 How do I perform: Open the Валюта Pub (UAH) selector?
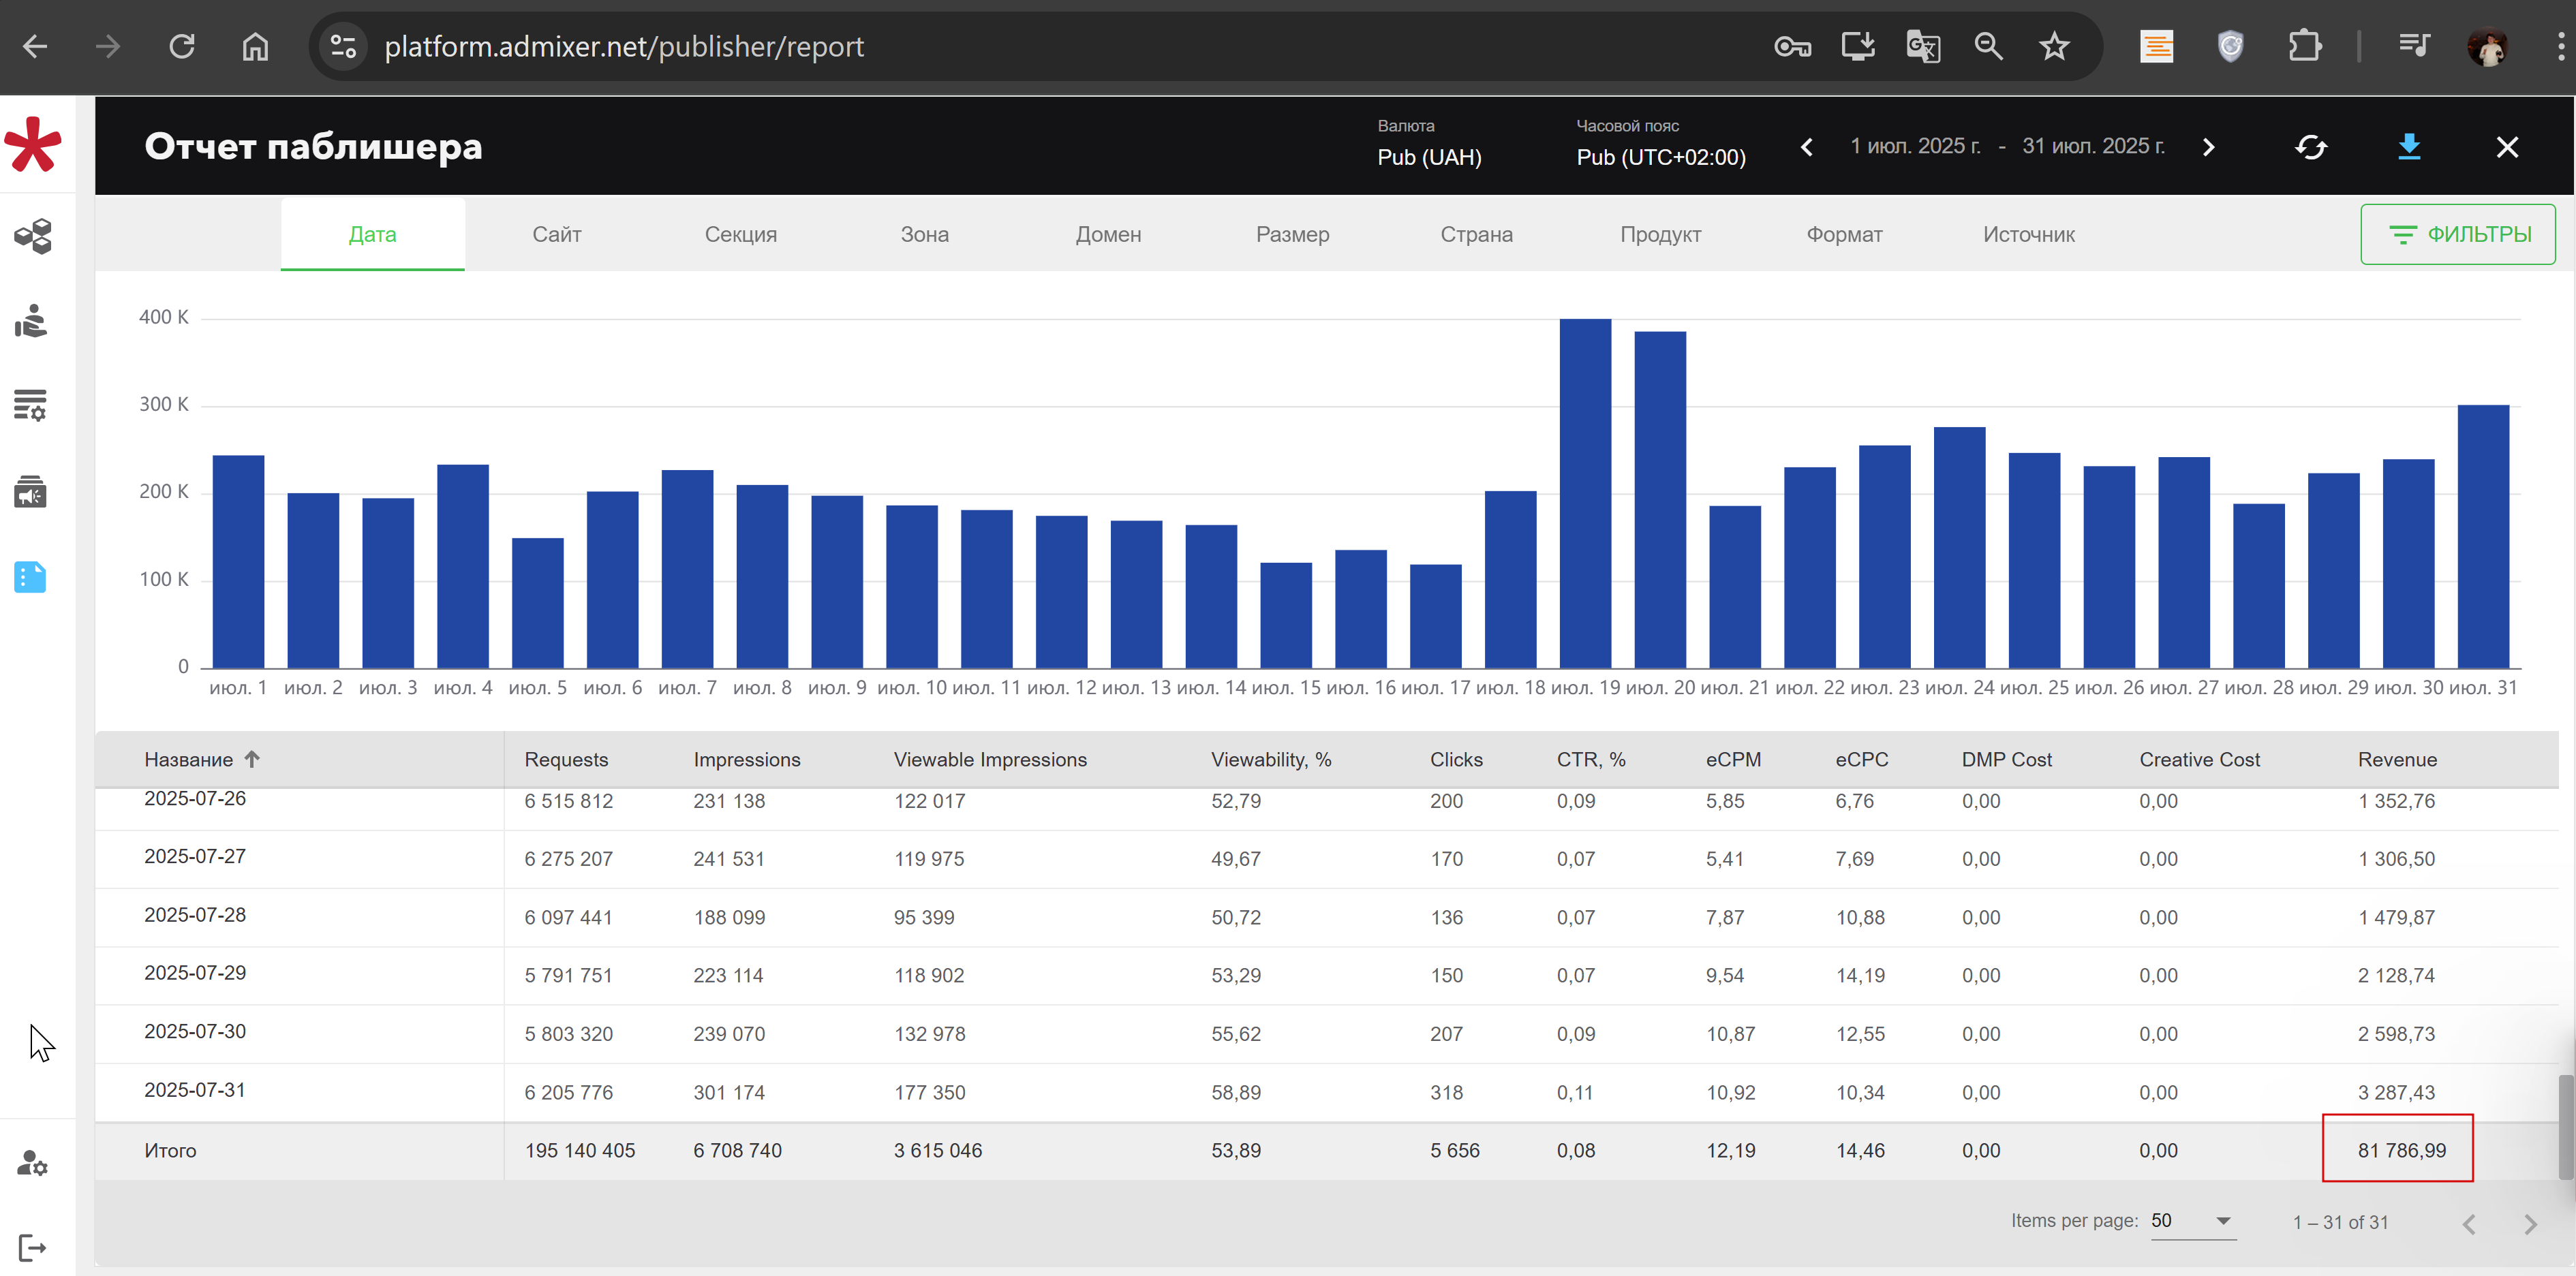click(x=1429, y=145)
